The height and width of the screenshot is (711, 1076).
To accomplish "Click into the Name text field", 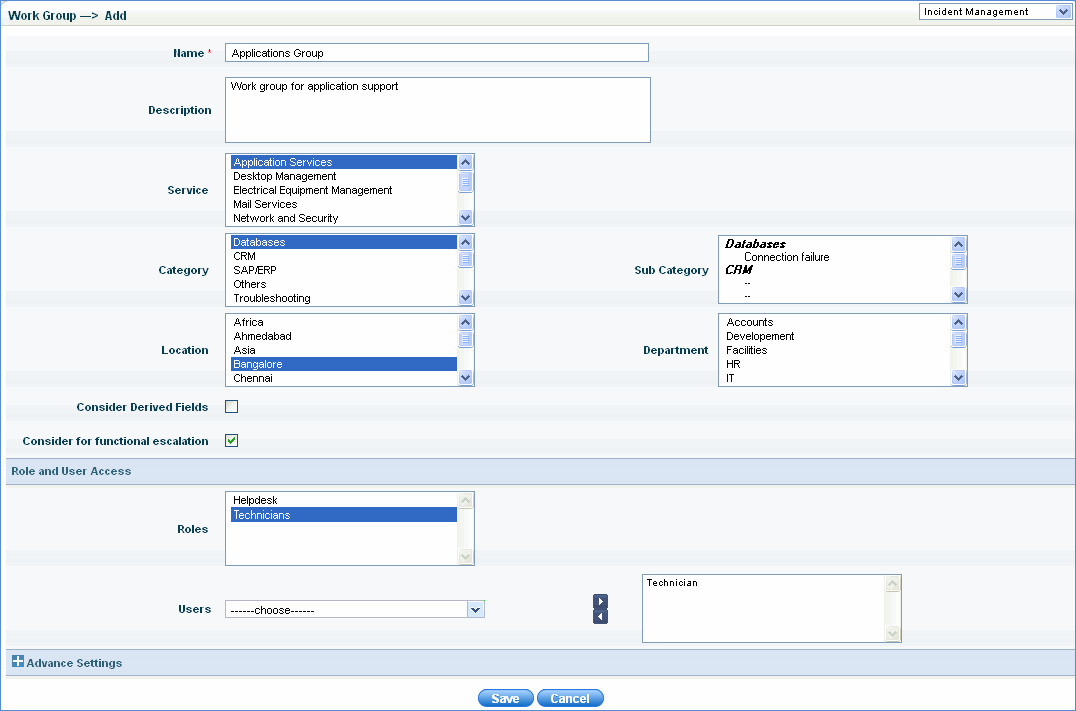I will [x=436, y=53].
